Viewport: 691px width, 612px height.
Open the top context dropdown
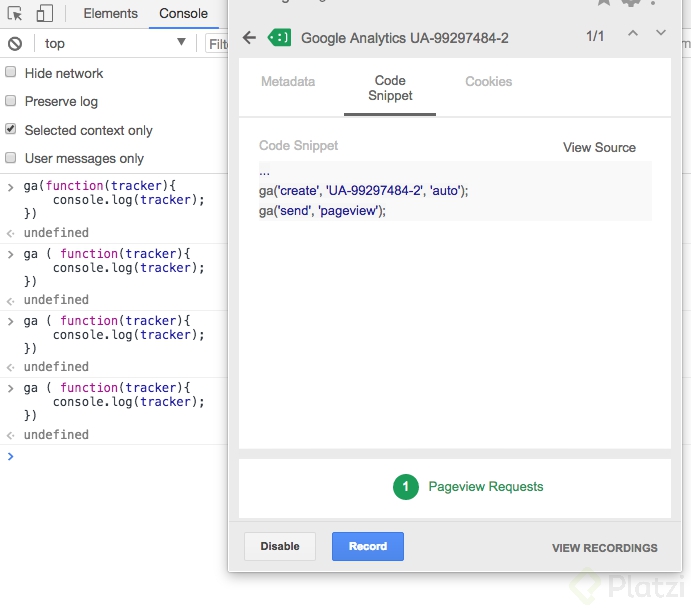[115, 43]
